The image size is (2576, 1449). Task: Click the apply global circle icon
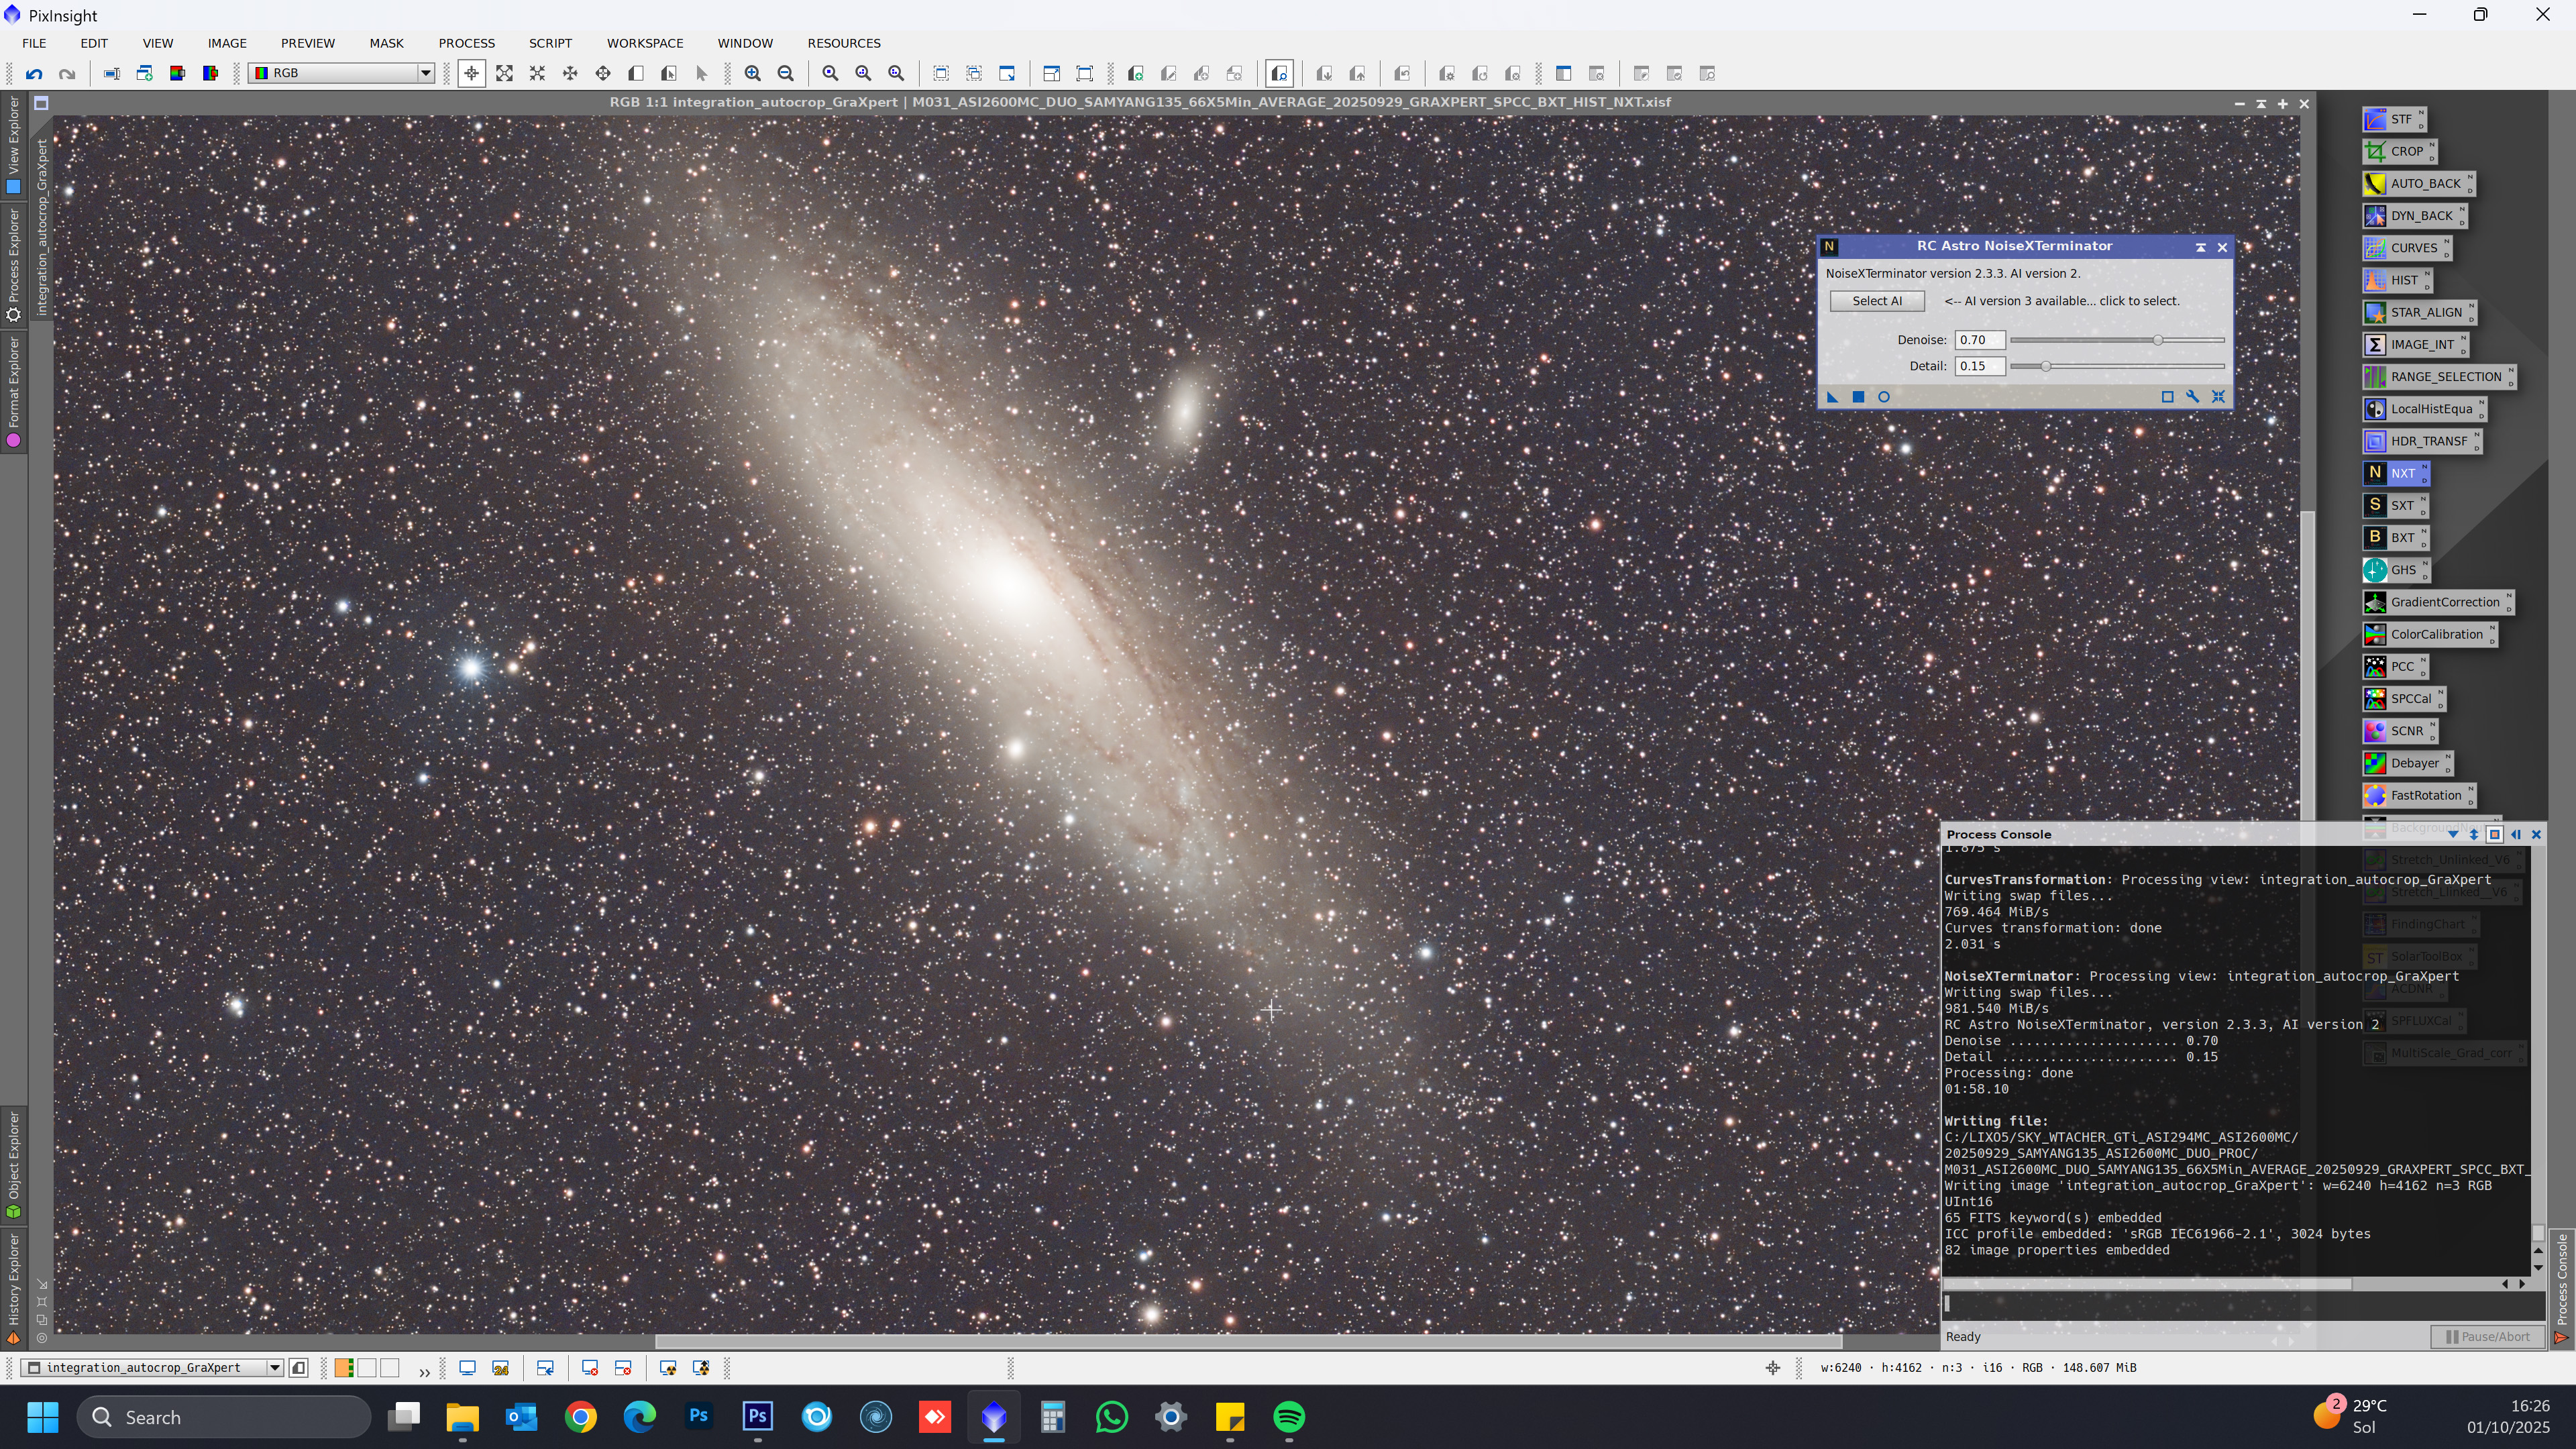click(x=1884, y=397)
